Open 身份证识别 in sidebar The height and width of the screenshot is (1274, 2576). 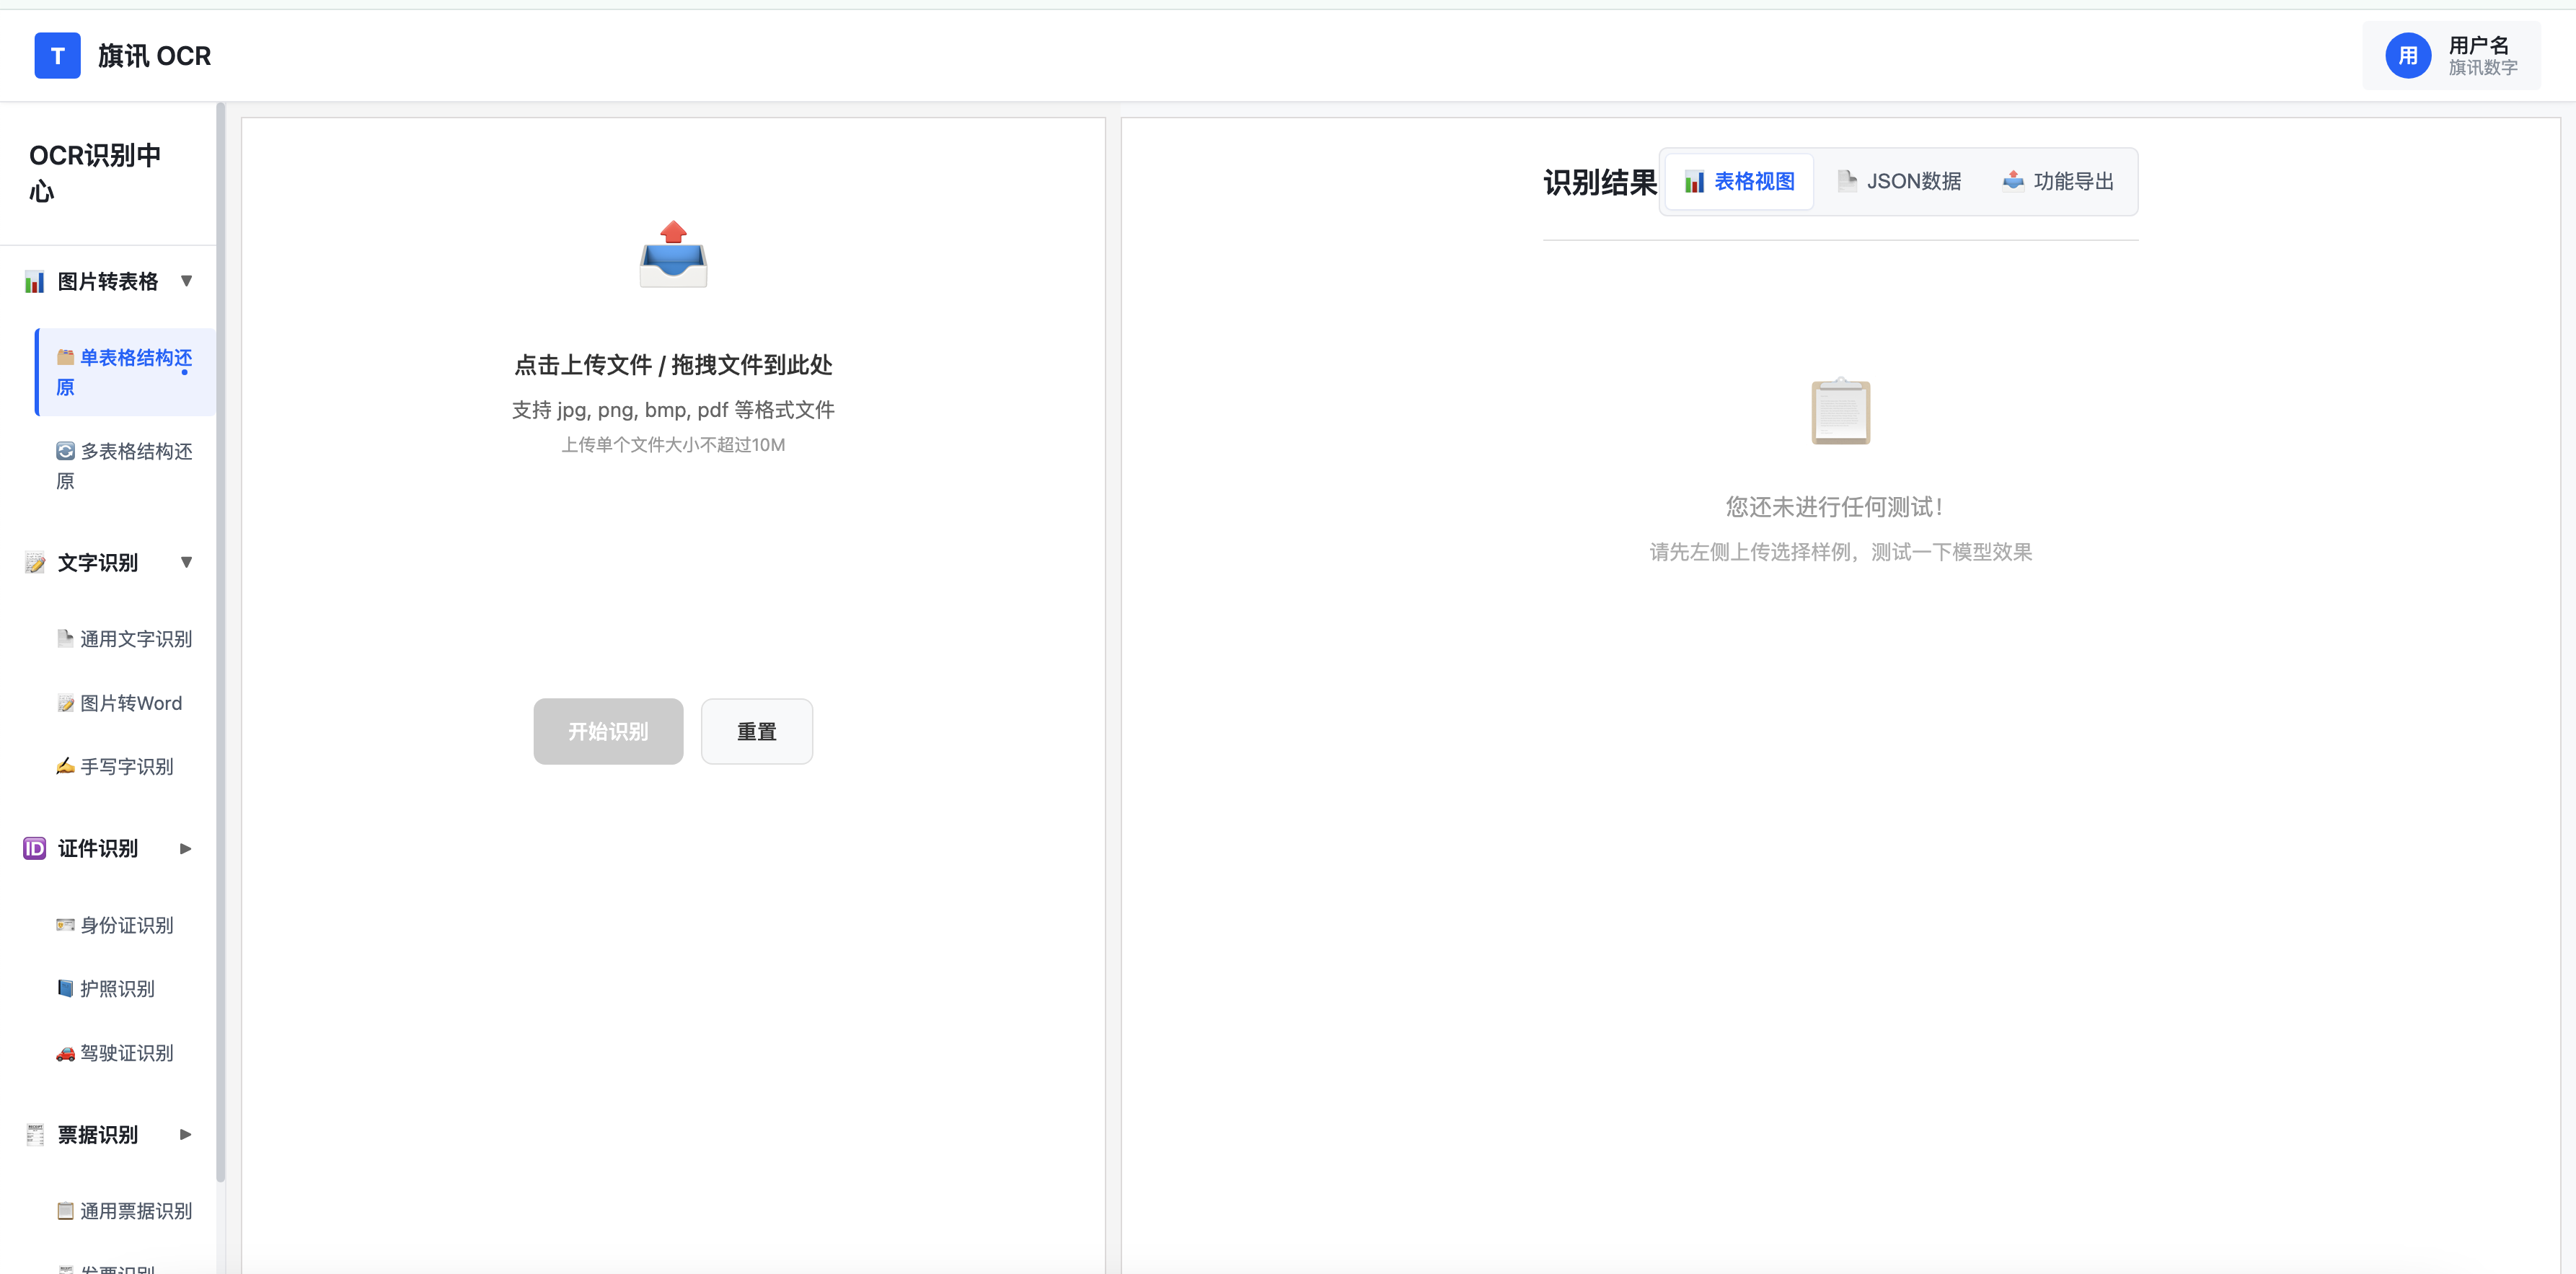[x=126, y=925]
